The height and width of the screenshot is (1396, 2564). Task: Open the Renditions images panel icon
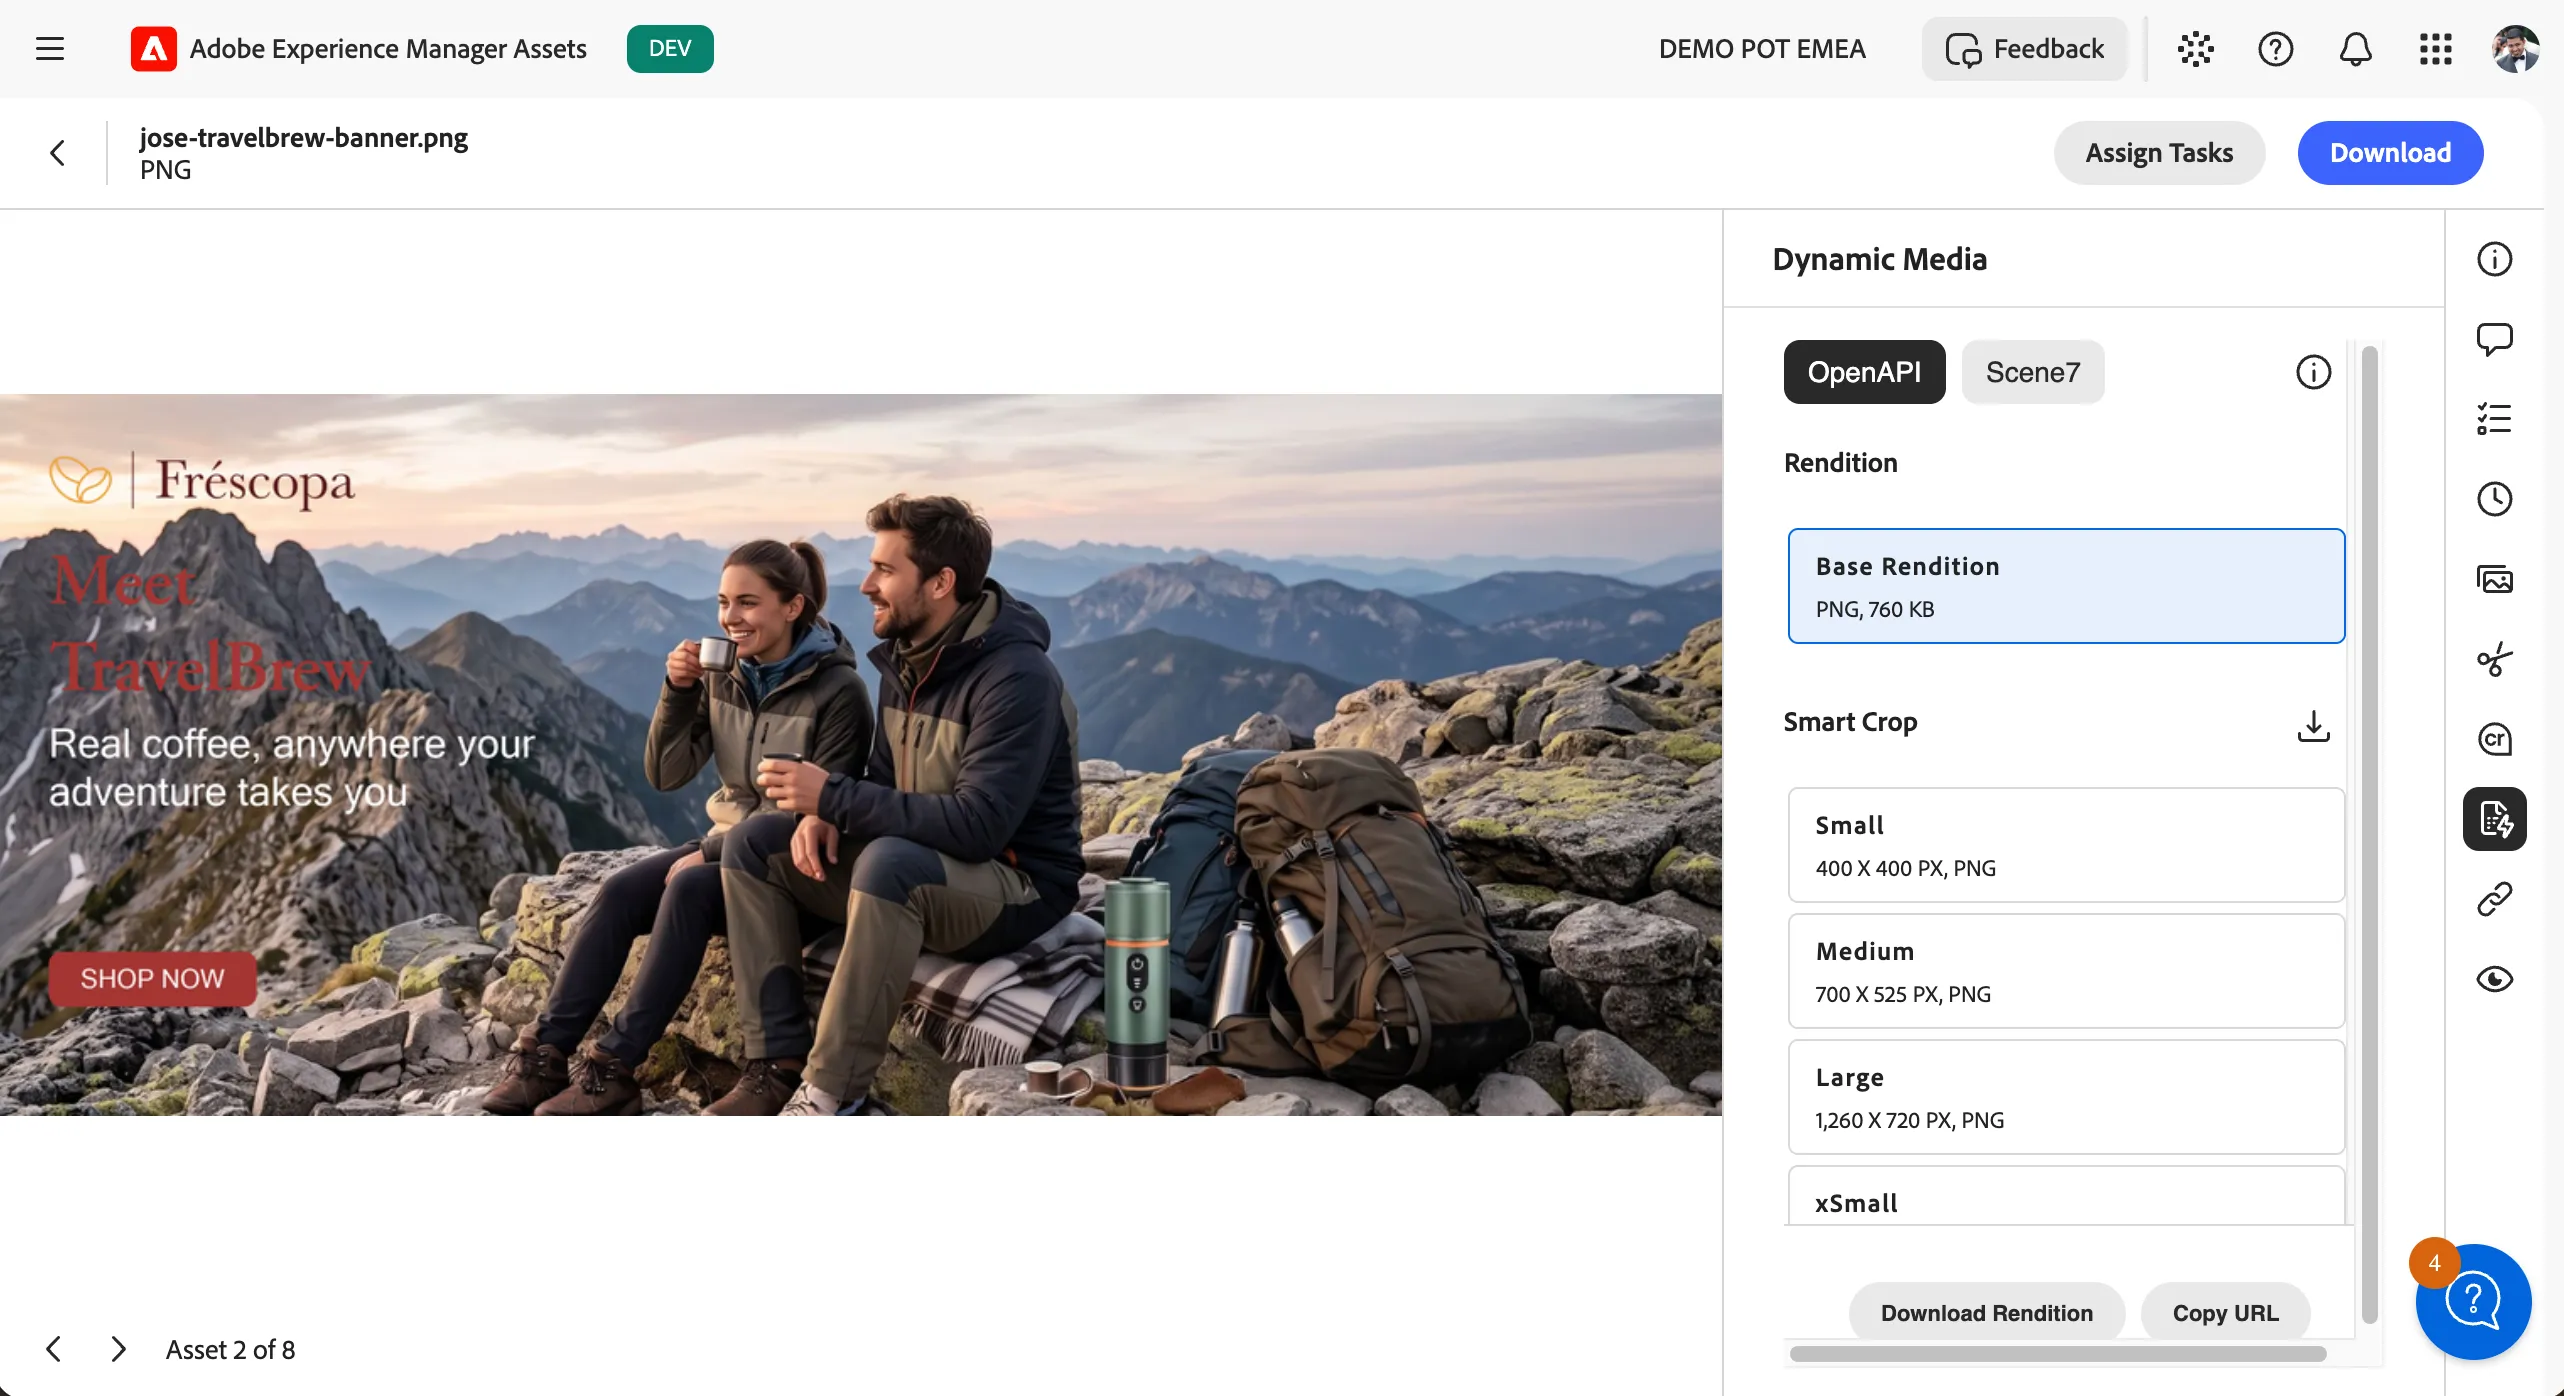pos(2494,579)
